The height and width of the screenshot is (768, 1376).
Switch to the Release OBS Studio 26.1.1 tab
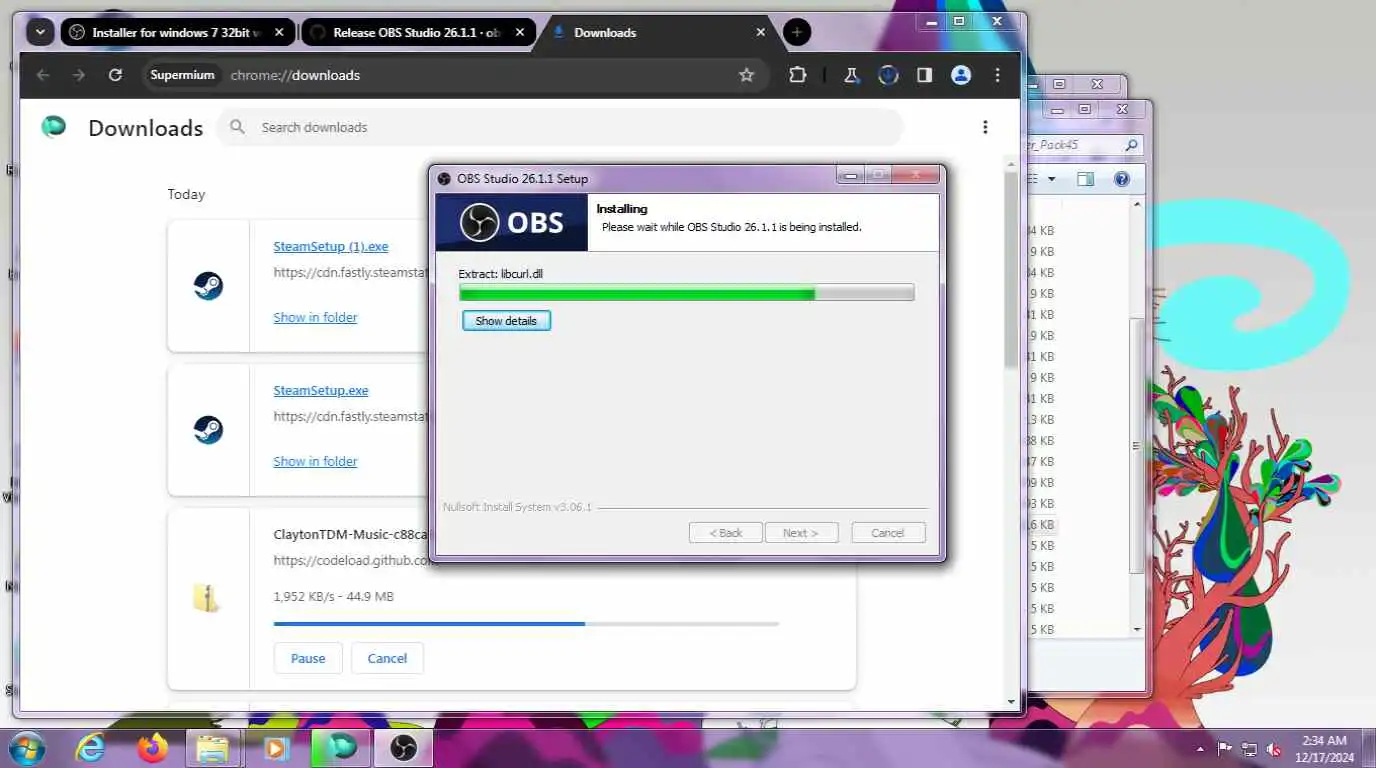(418, 32)
